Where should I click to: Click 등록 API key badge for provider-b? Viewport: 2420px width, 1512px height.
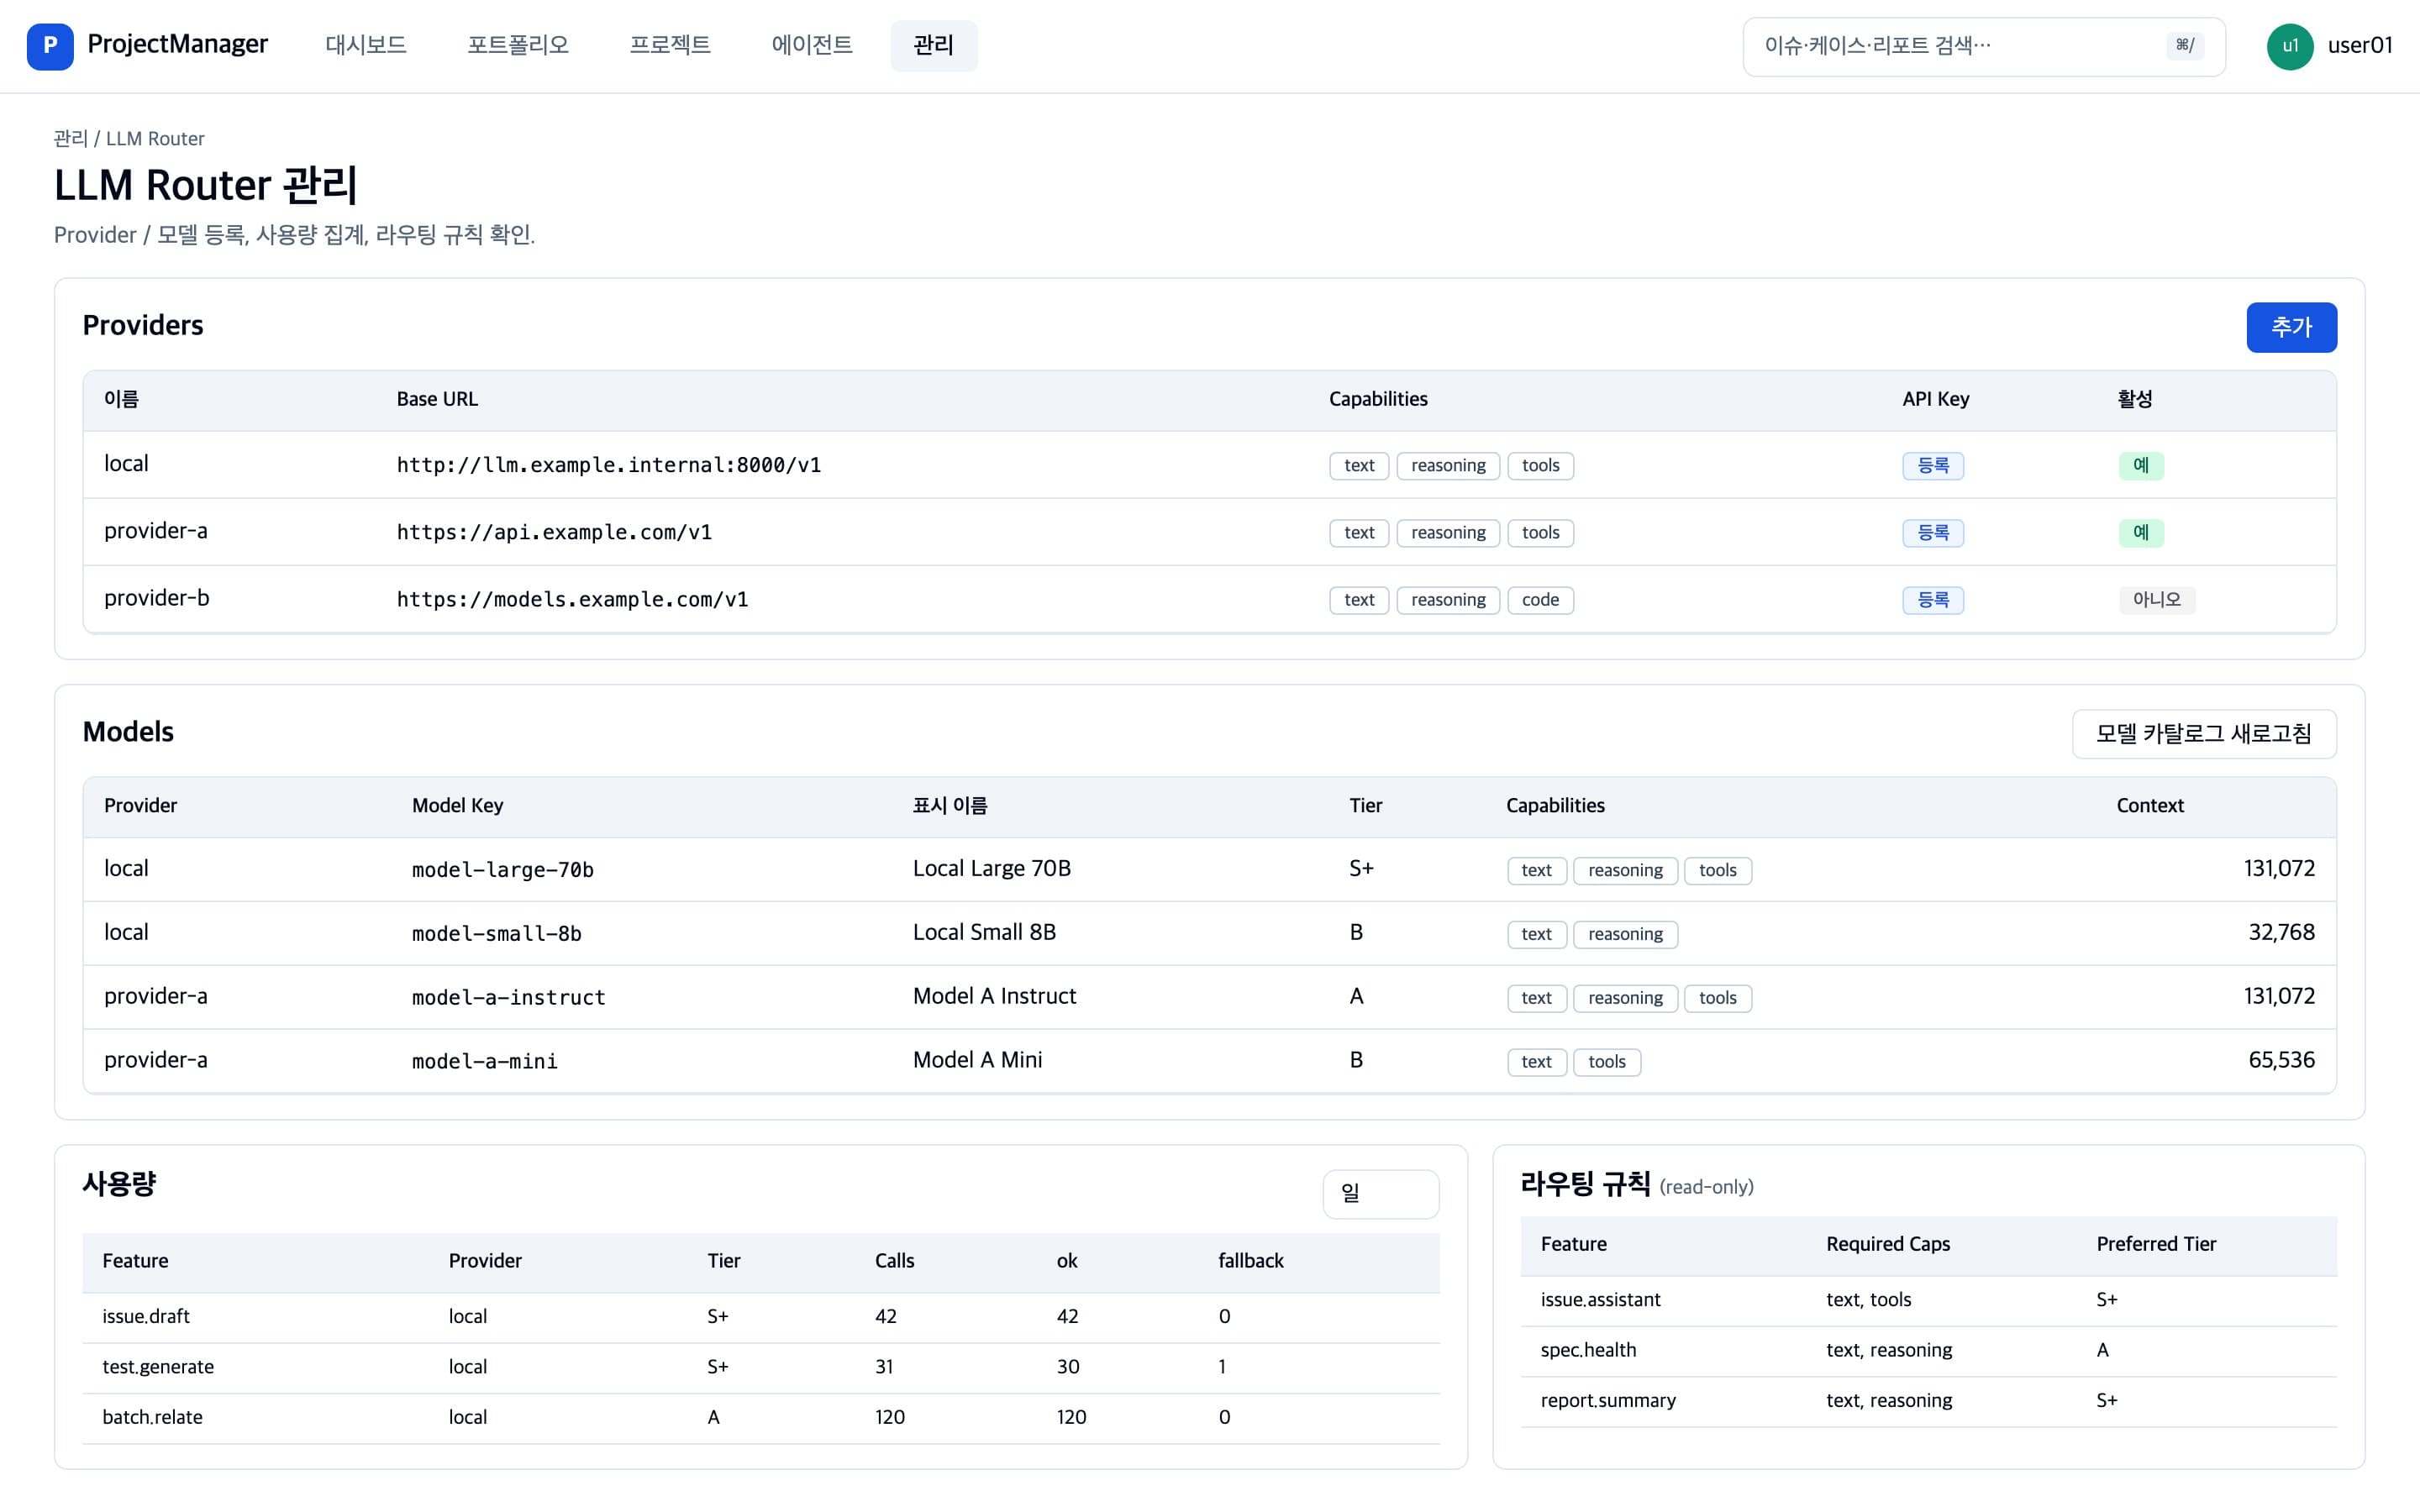[1932, 599]
